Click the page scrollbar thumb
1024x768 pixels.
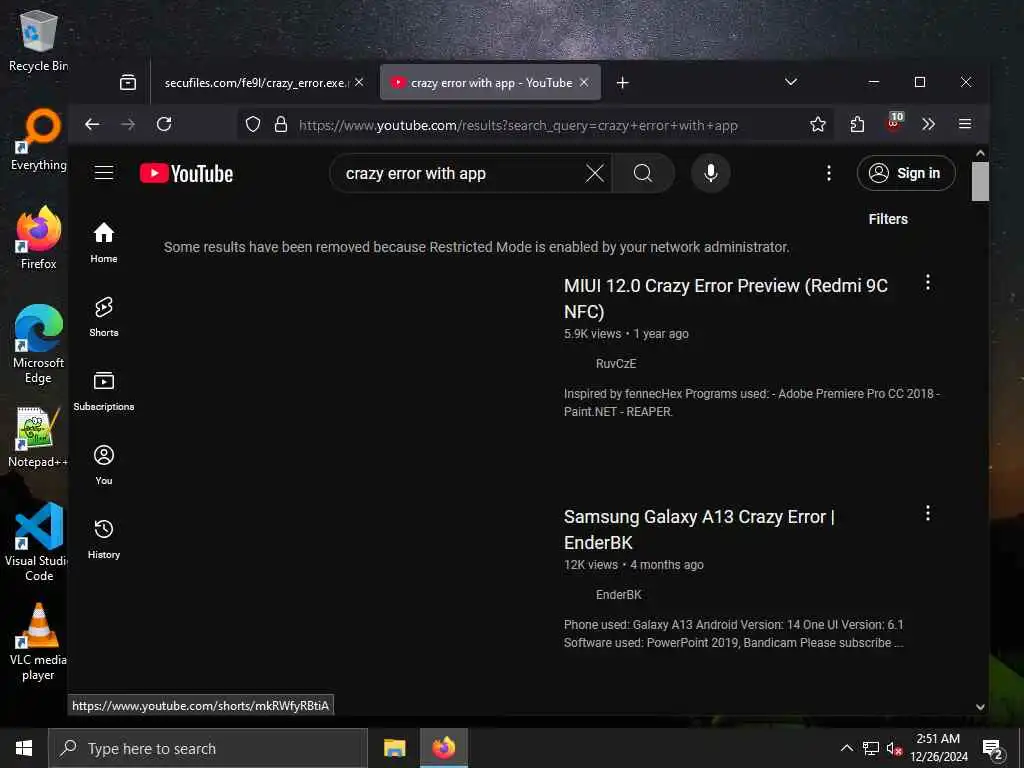(x=980, y=181)
